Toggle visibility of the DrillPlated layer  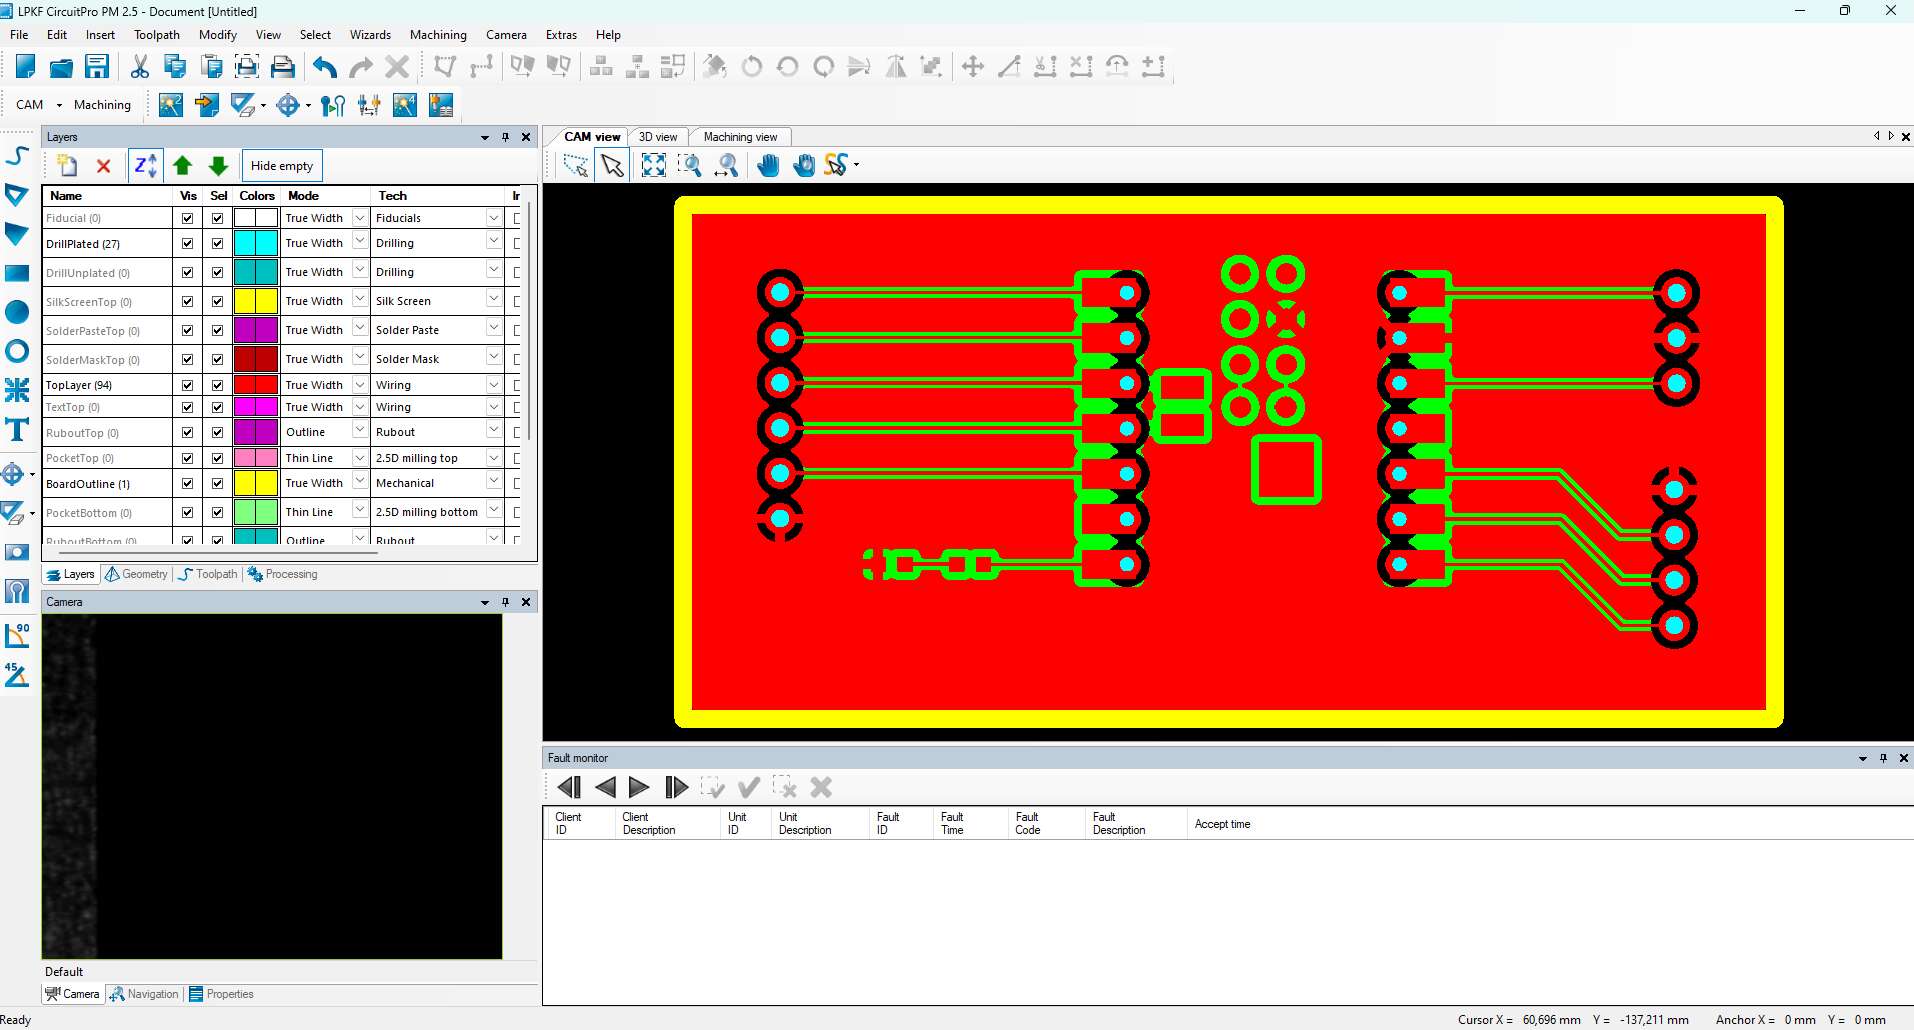coord(187,243)
